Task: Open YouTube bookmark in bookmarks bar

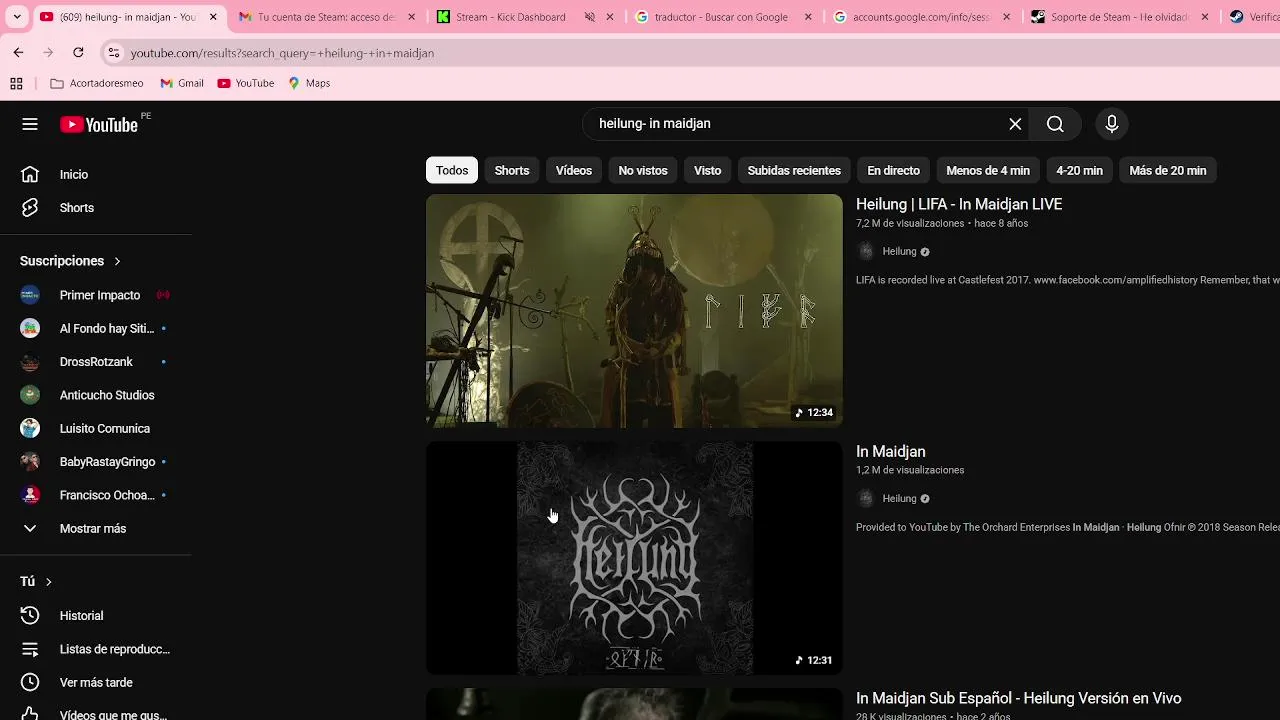Action: click(246, 83)
